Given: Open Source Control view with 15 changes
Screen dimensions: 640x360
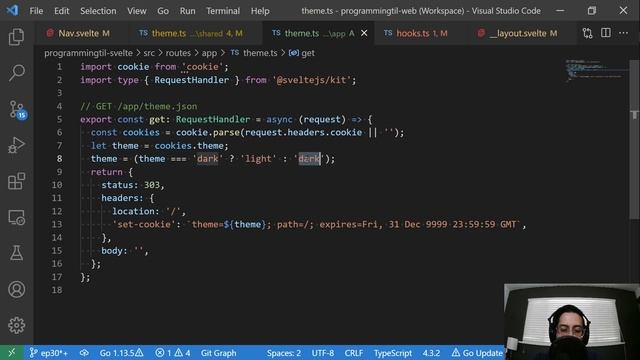Looking at the screenshot, I should 17,109.
